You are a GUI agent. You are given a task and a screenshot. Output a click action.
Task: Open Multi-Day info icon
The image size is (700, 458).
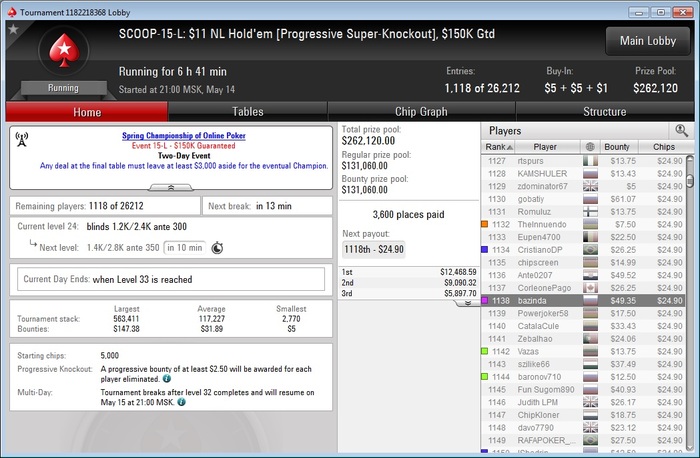pos(181,402)
